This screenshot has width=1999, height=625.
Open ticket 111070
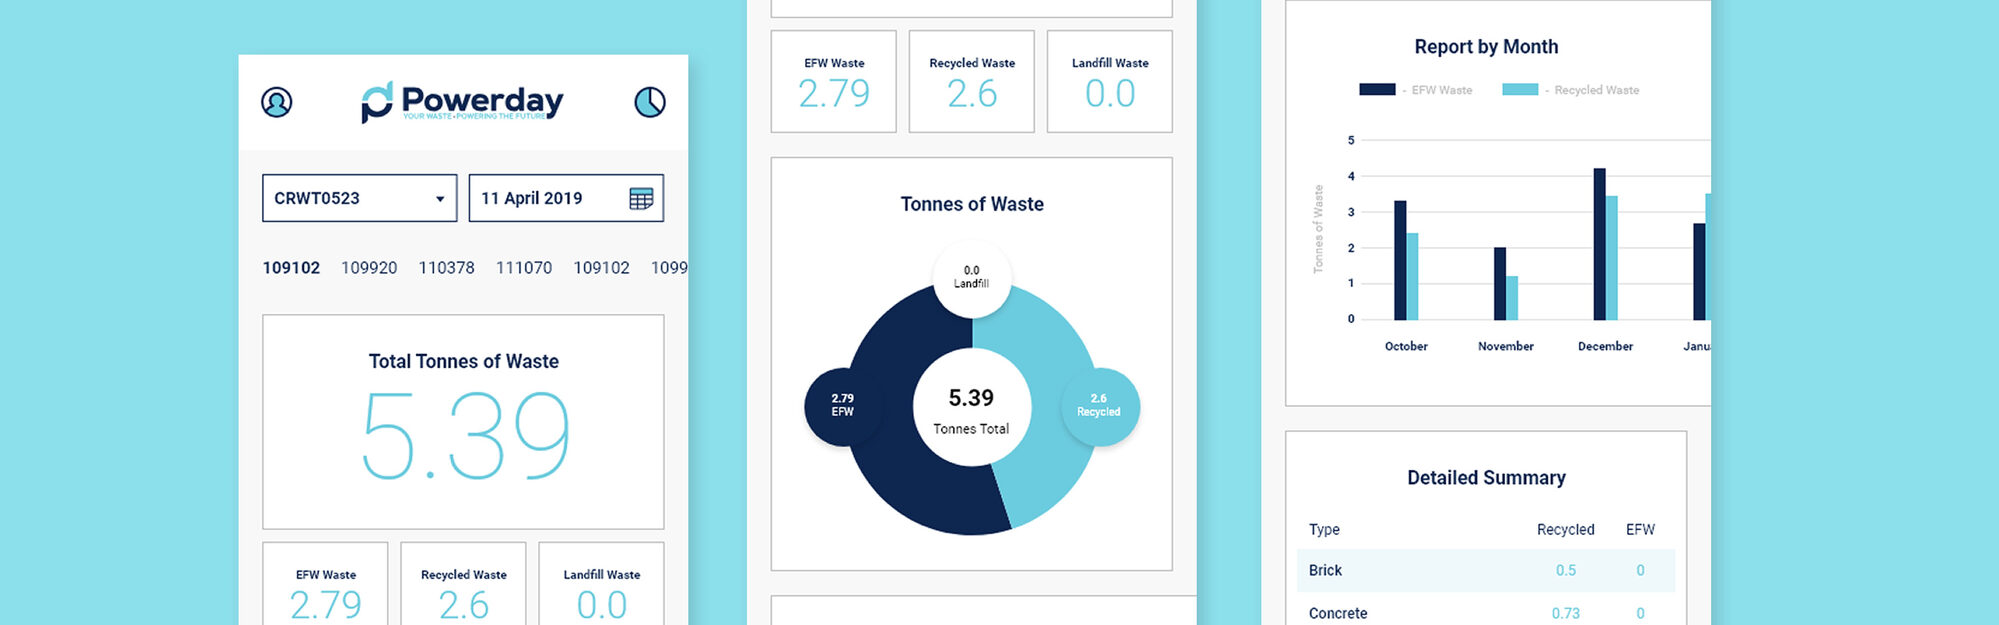point(524,268)
